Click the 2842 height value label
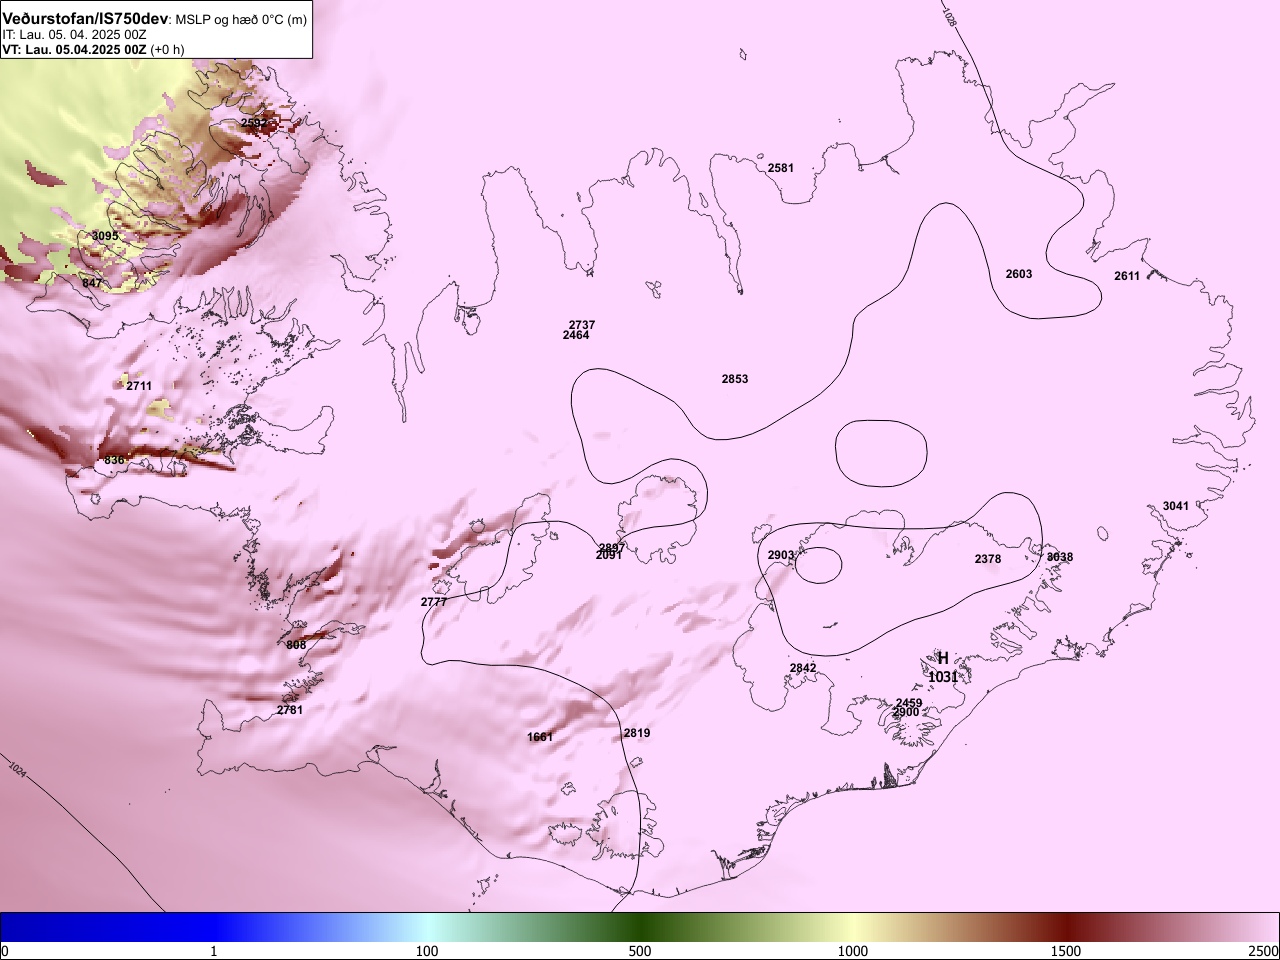 point(803,668)
